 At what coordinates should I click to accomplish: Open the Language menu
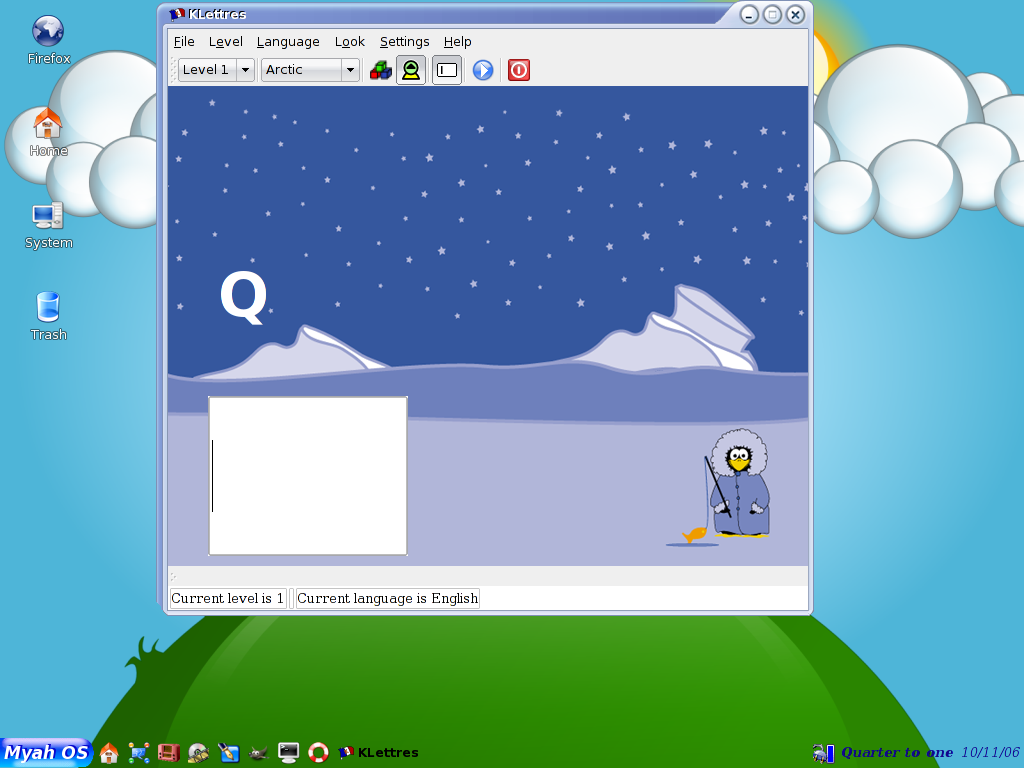tap(288, 42)
